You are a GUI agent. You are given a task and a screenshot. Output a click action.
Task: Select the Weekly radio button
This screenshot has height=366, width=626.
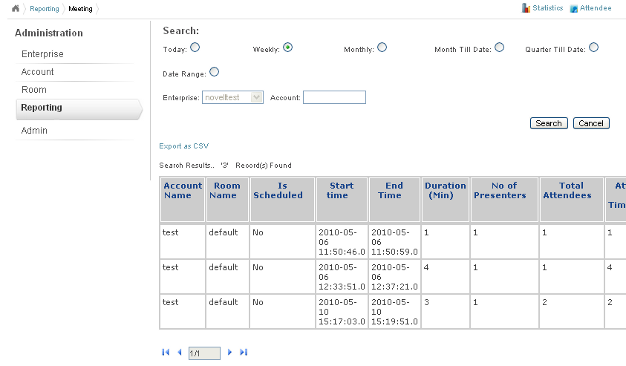point(288,47)
